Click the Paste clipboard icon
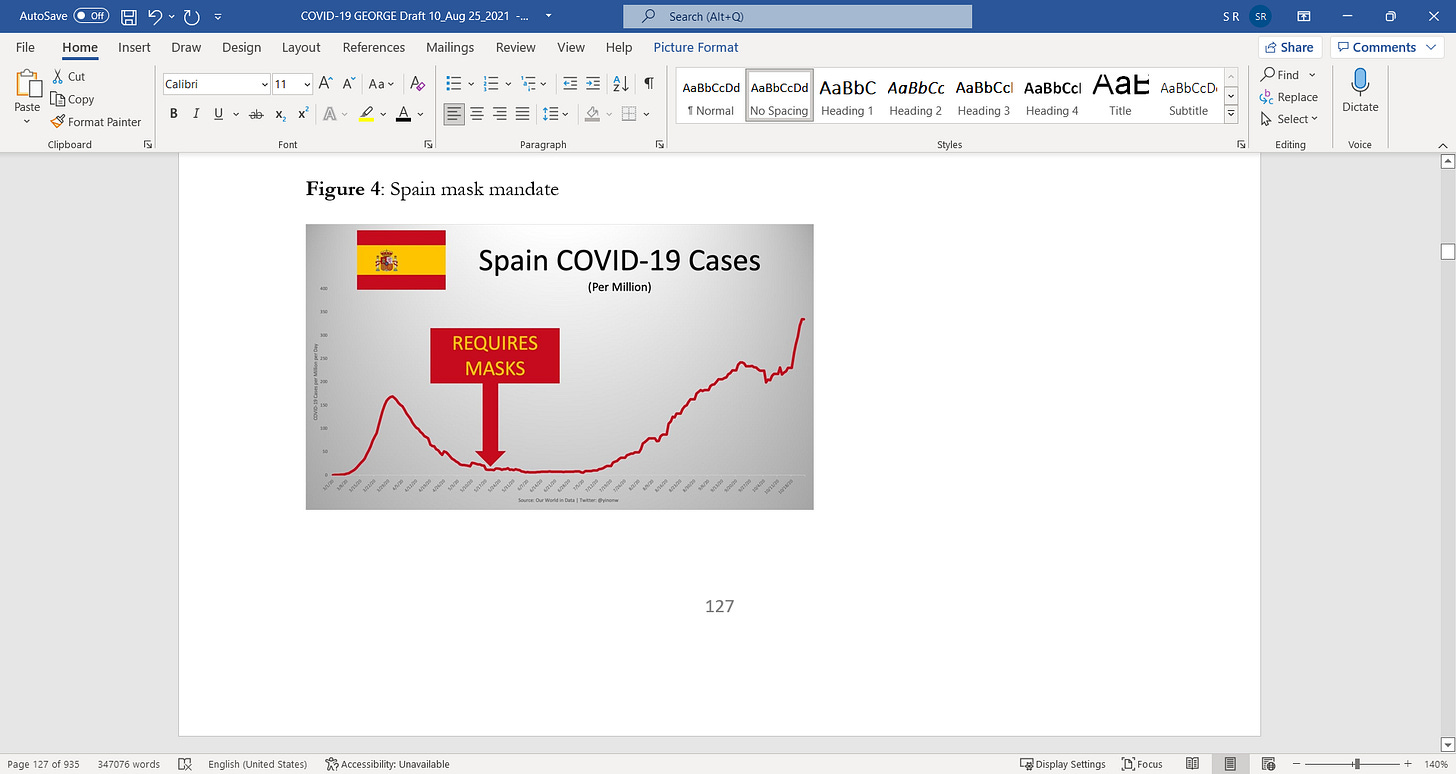The image size is (1456, 774). pyautogui.click(x=27, y=84)
